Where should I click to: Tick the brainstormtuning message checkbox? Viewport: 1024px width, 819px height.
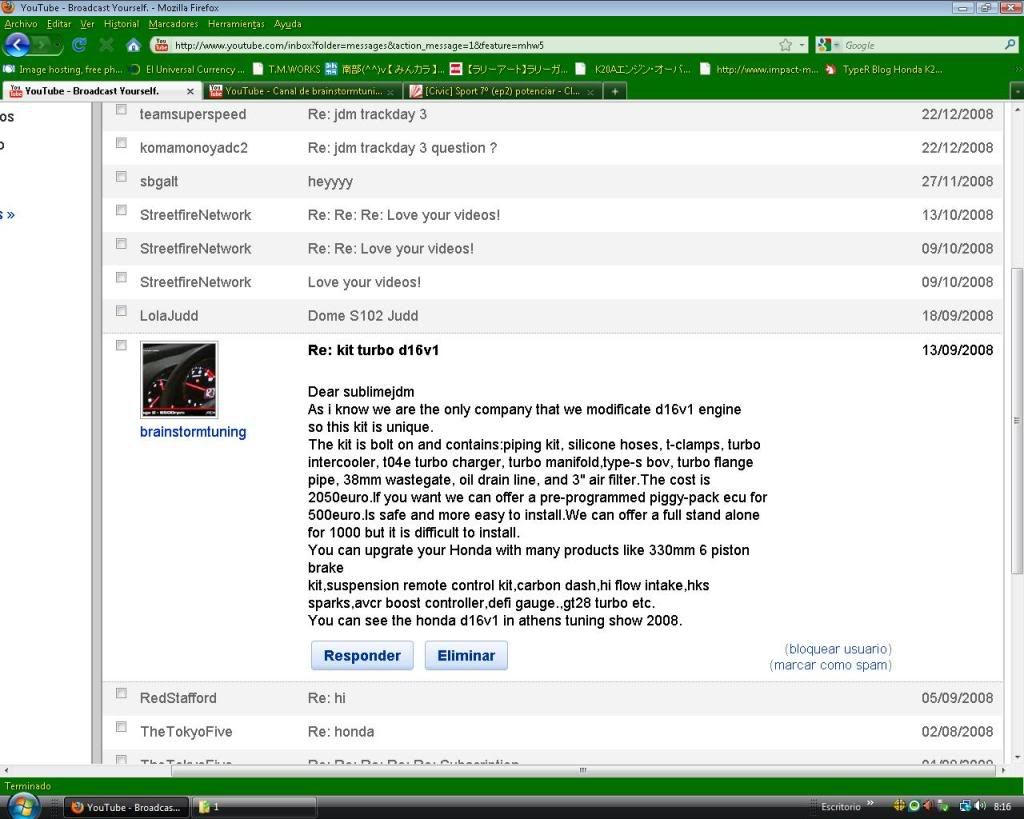click(x=121, y=345)
